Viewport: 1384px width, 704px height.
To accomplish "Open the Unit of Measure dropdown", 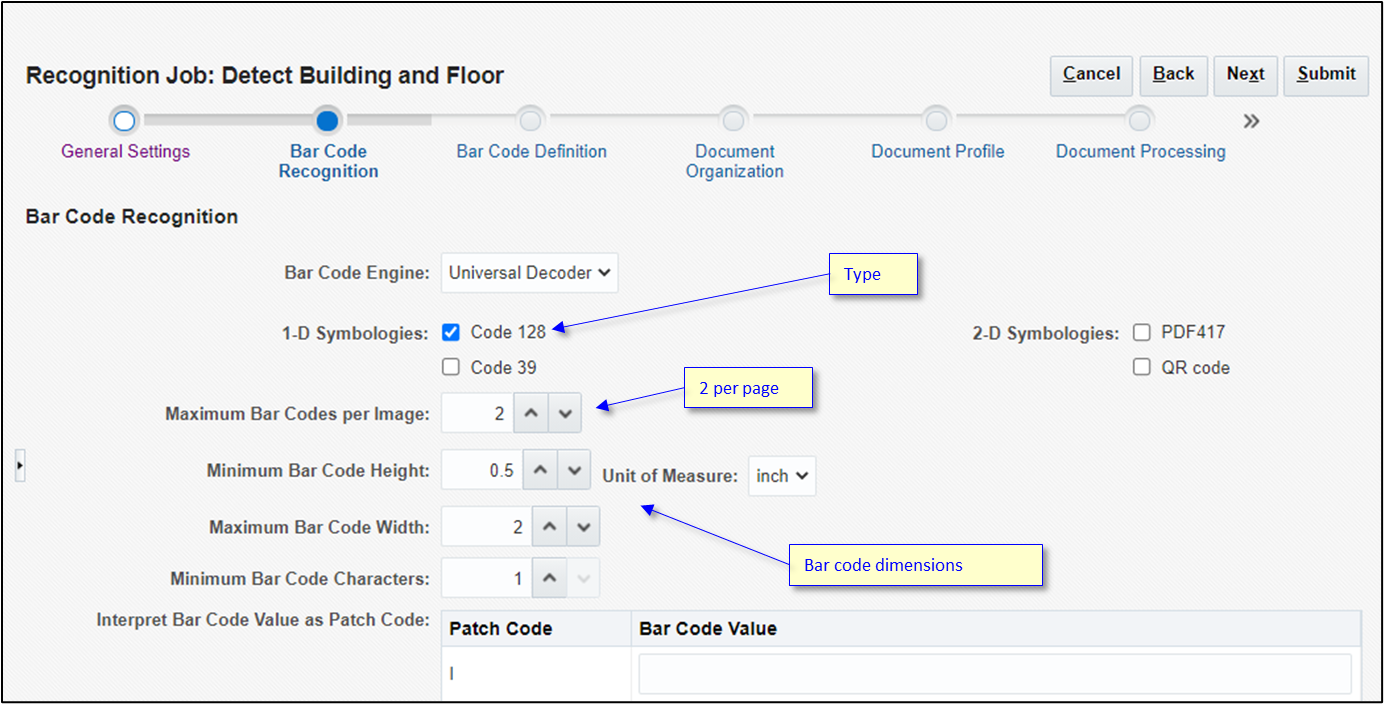I will click(781, 475).
